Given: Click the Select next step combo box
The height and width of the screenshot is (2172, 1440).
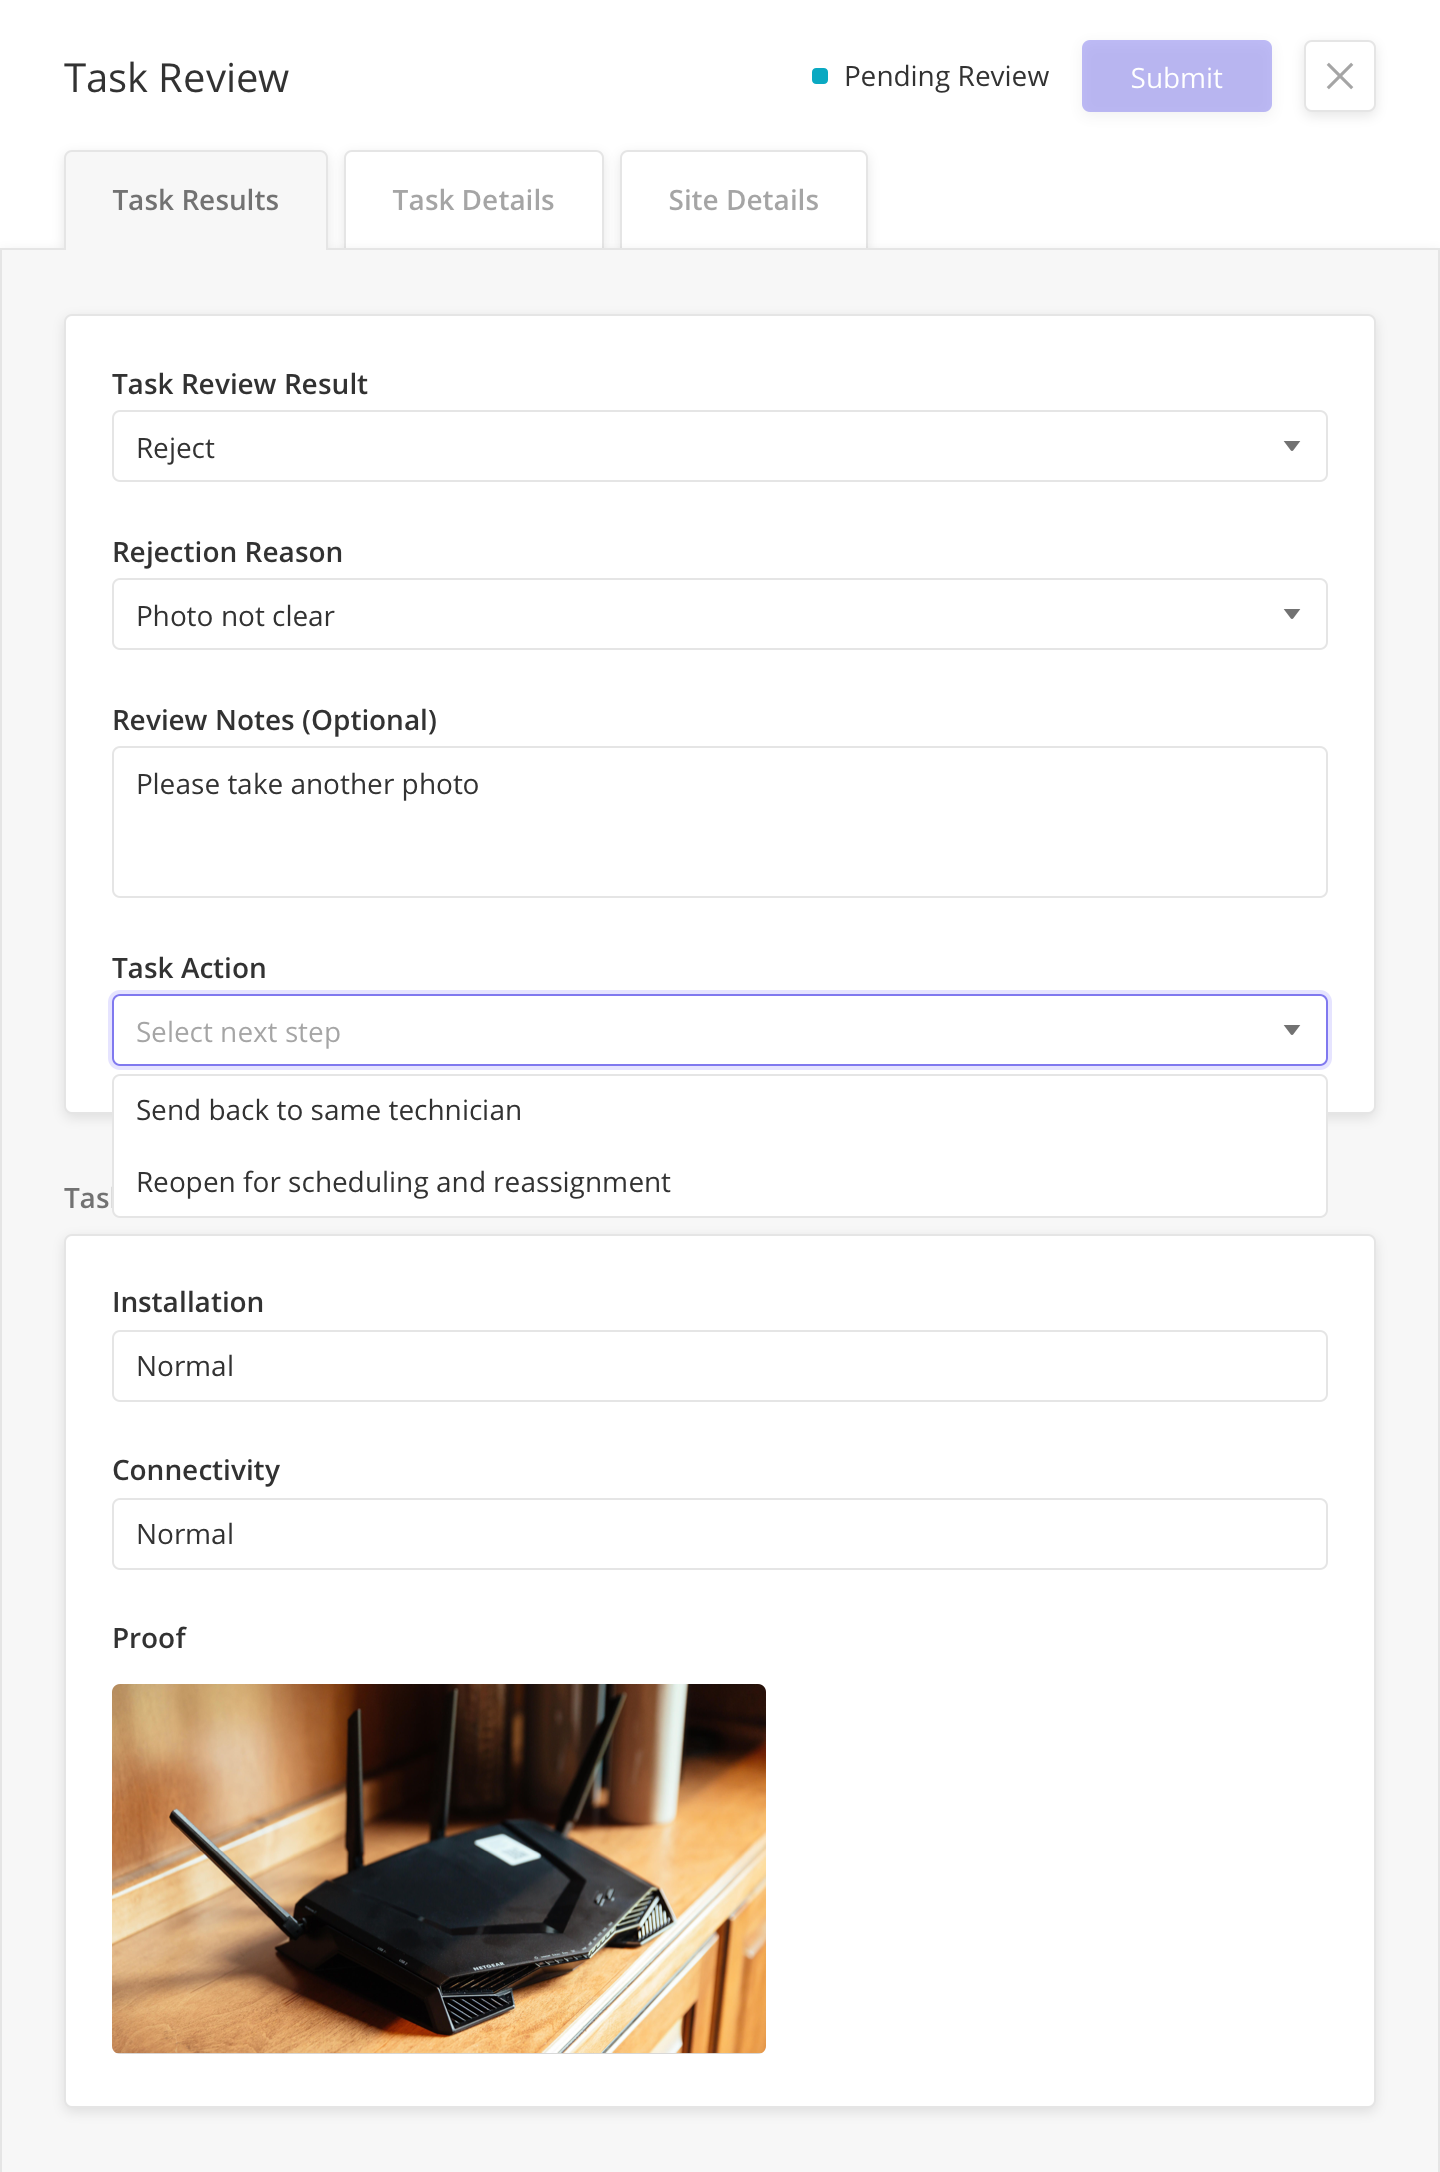Looking at the screenshot, I should tap(720, 1030).
